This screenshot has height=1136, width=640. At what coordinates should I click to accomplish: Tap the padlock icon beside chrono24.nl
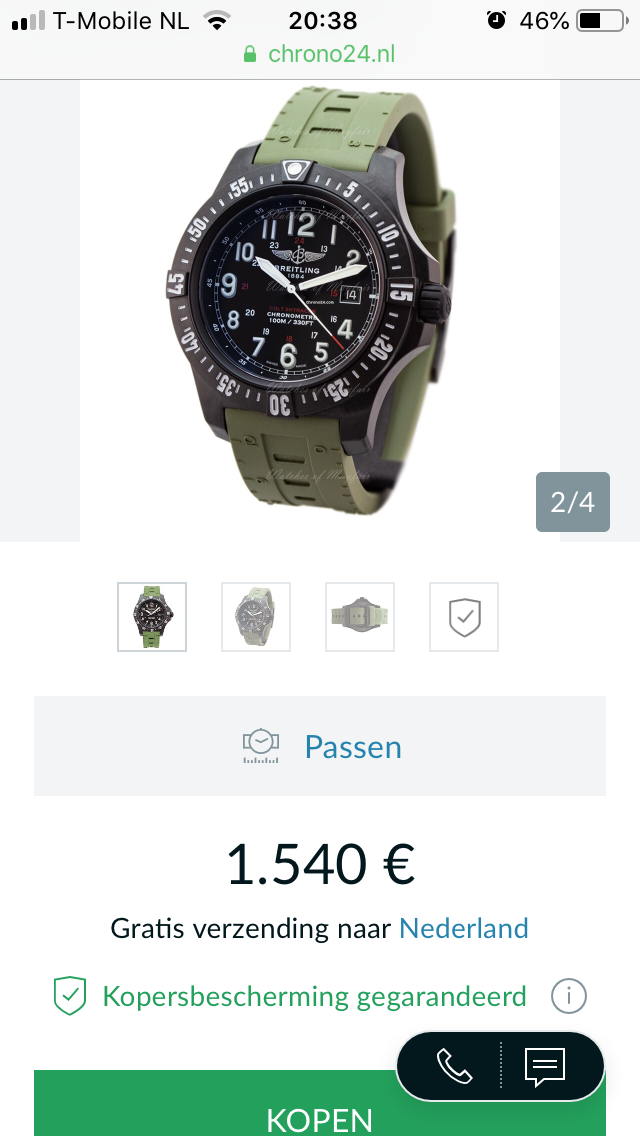pos(250,54)
